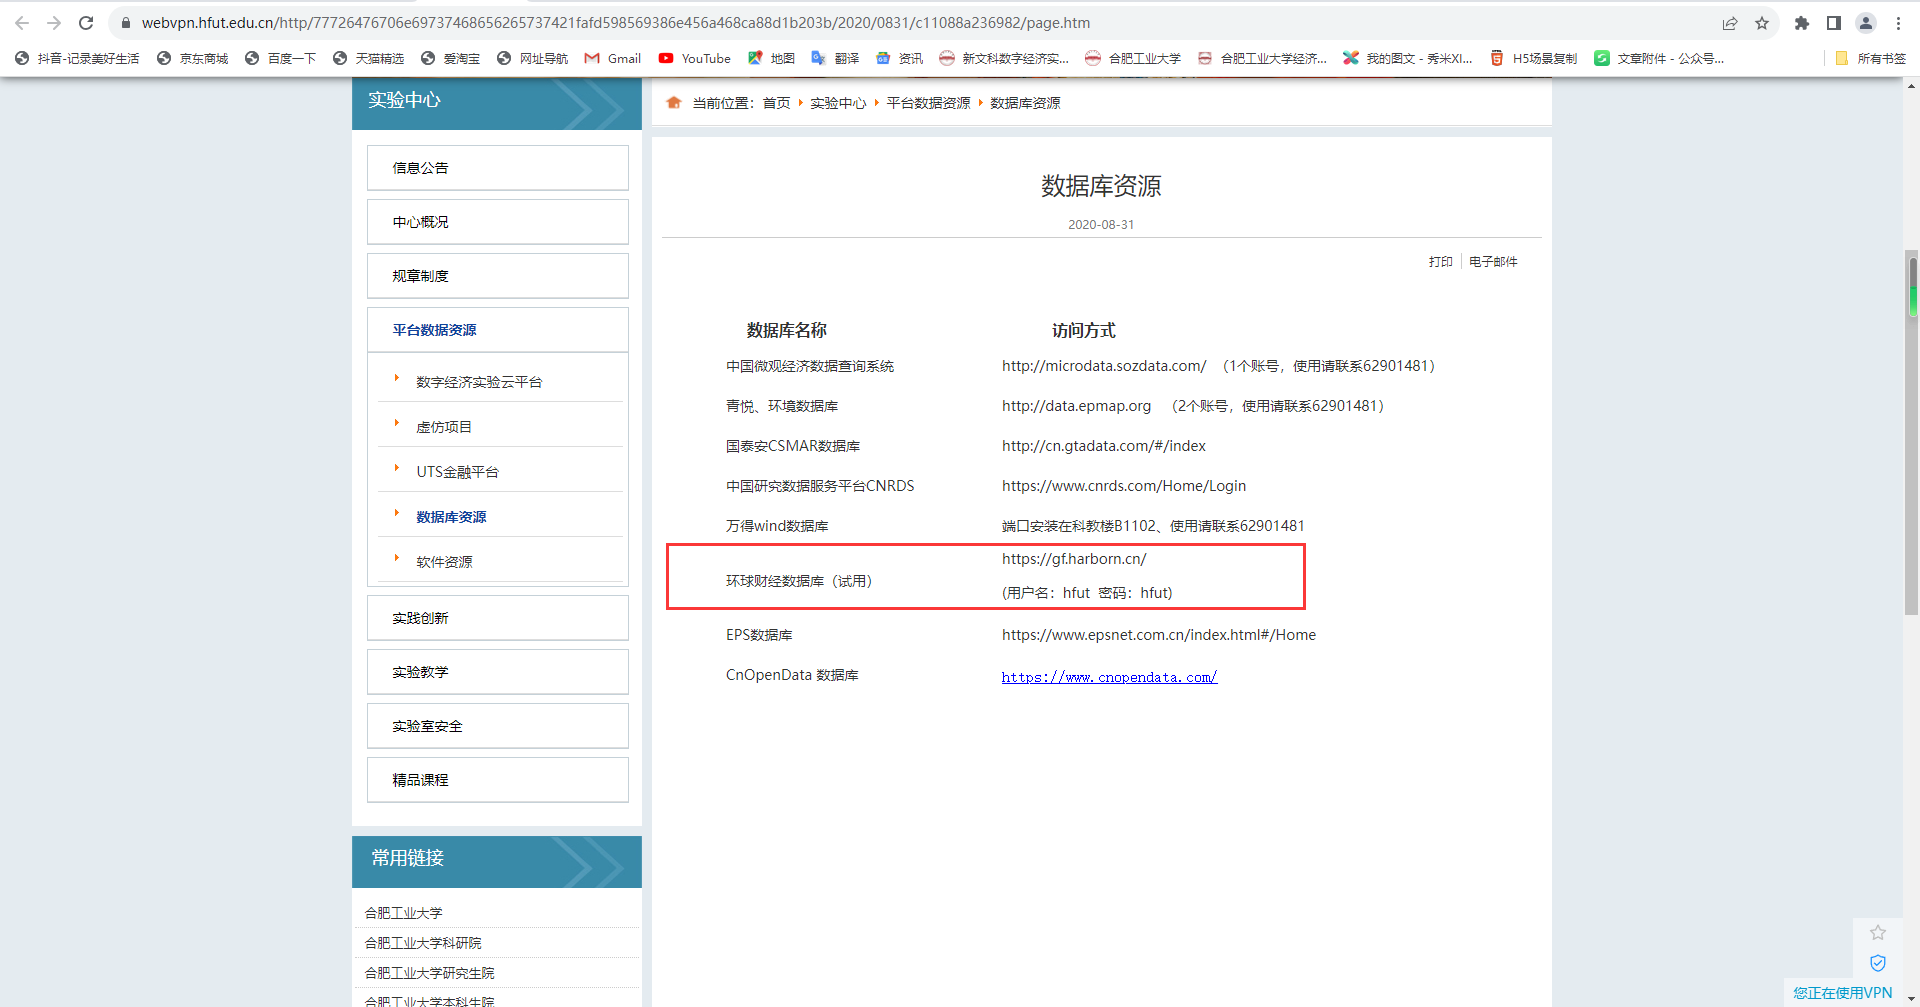Screen dimensions: 1920x1007
Task: Click the home icon in breadcrumb
Action: pos(674,103)
